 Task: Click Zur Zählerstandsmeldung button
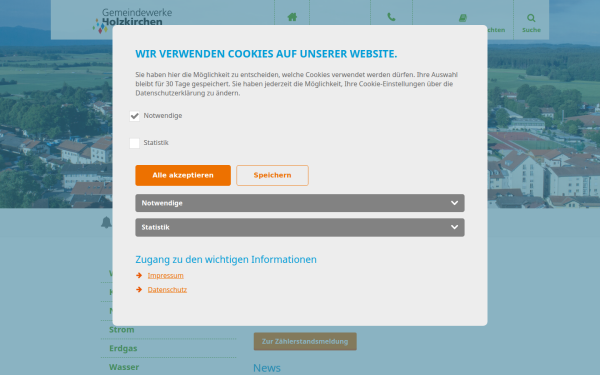pos(305,341)
